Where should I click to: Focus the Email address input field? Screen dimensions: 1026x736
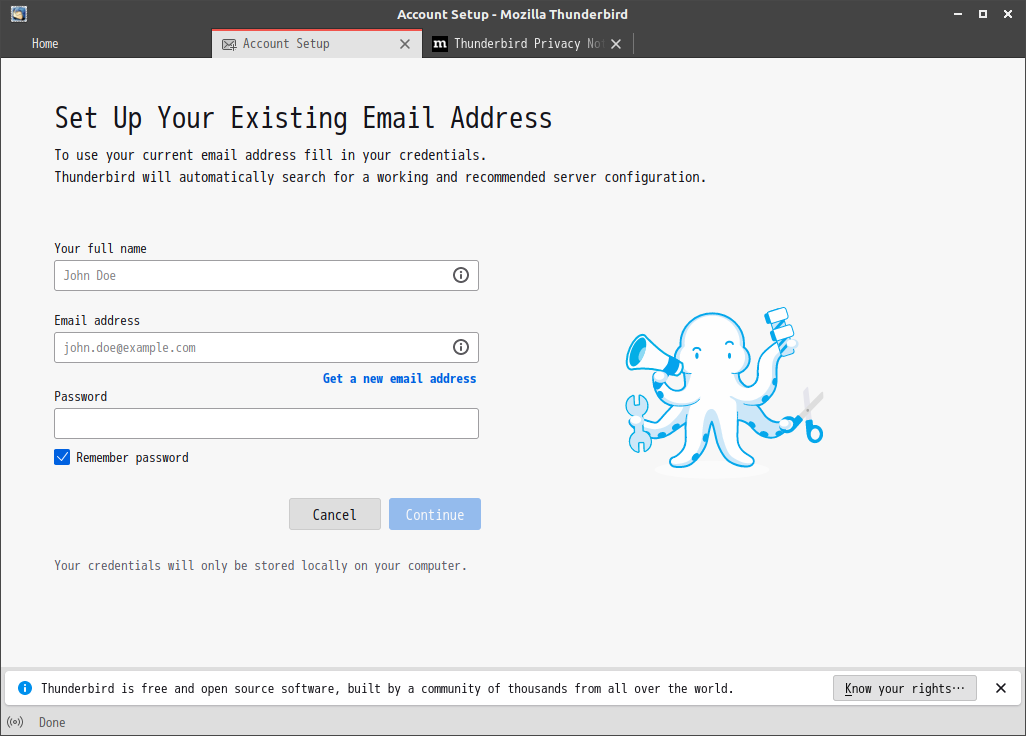pyautogui.click(x=266, y=347)
